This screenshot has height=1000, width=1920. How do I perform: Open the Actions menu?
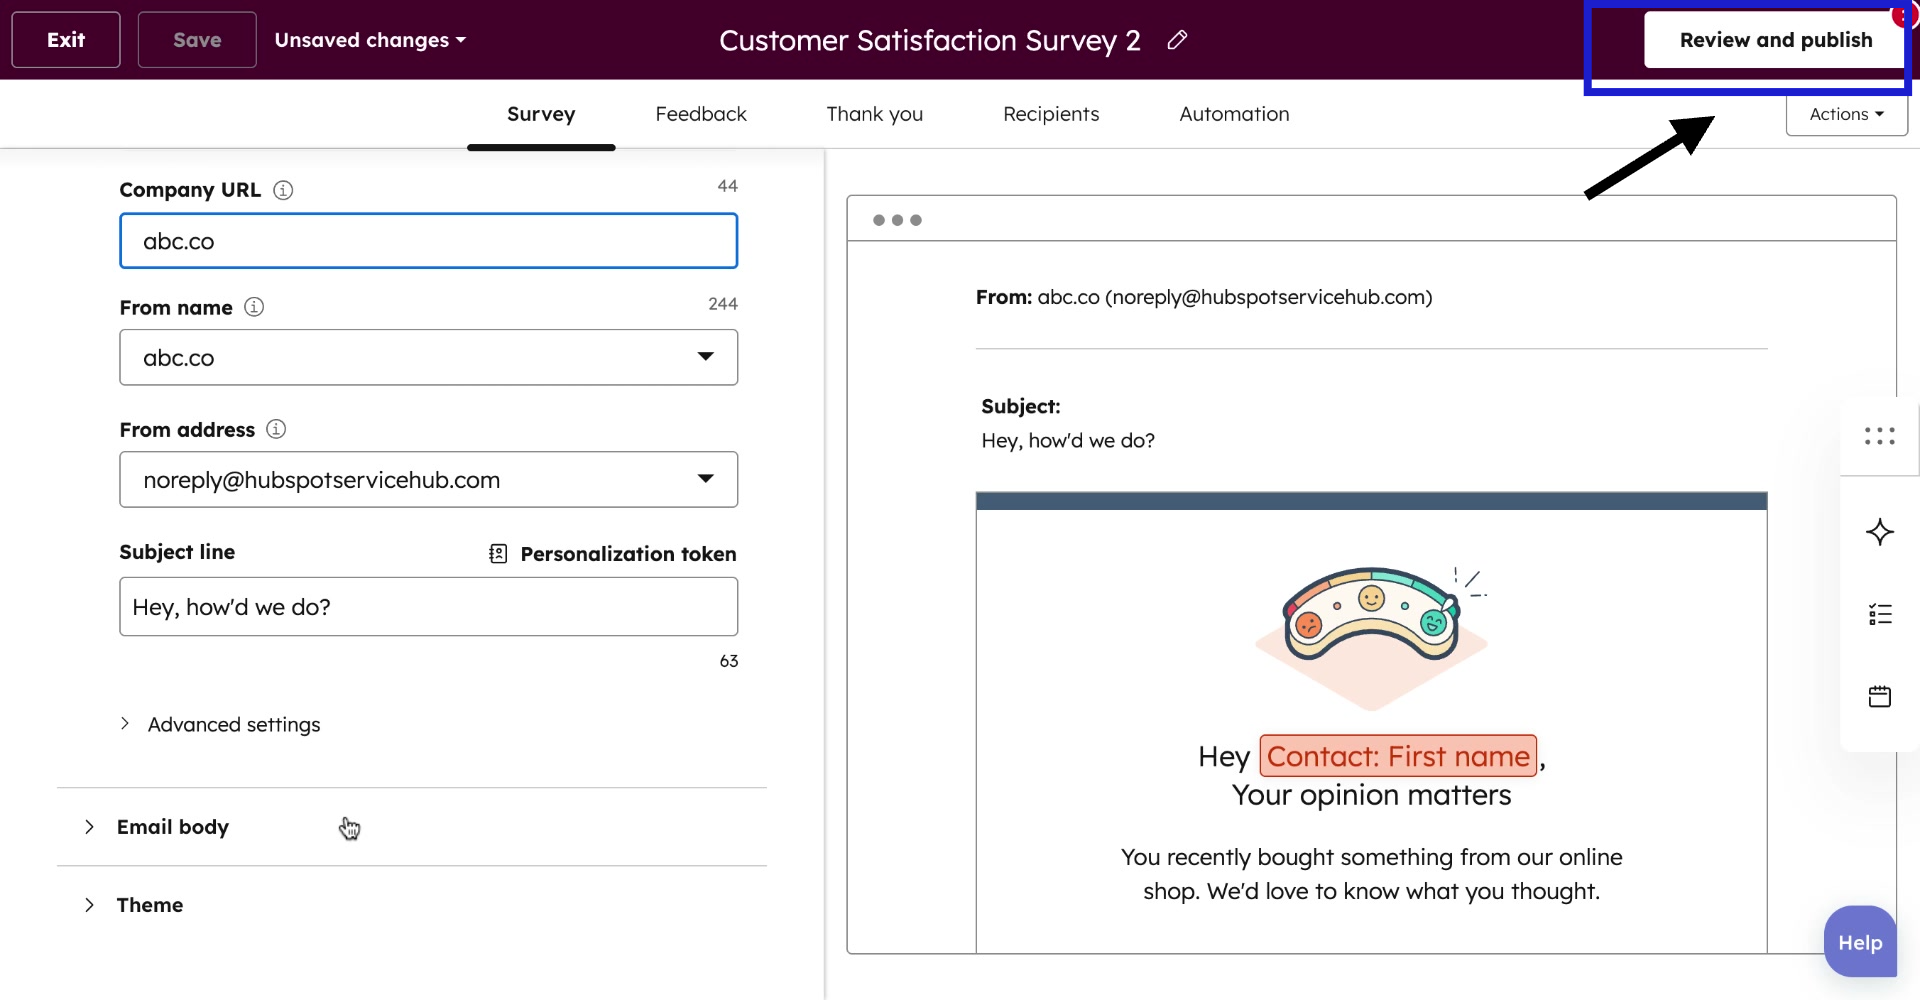1845,113
